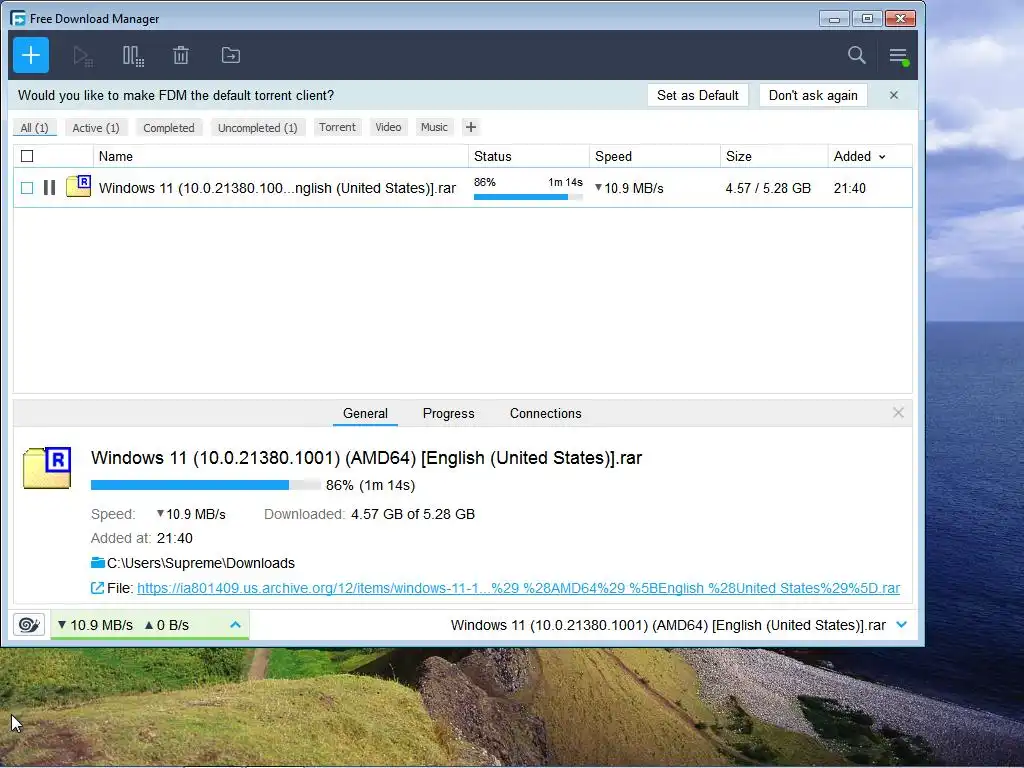Click the start all downloads toolbar icon
1024x768 pixels.
(x=82, y=56)
